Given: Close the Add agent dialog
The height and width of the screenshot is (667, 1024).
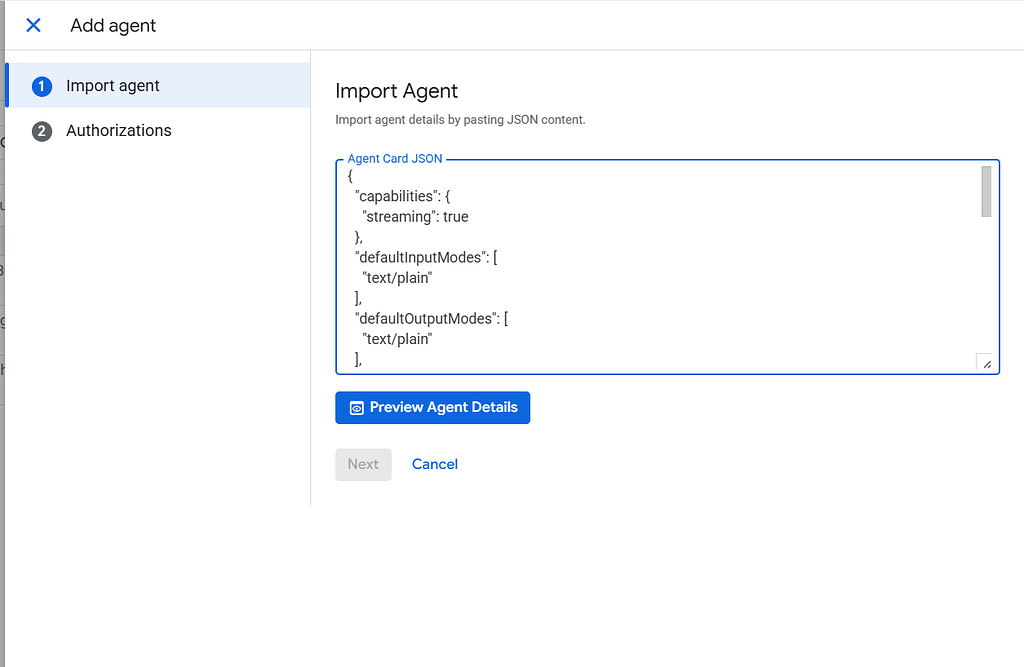Looking at the screenshot, I should [33, 26].
